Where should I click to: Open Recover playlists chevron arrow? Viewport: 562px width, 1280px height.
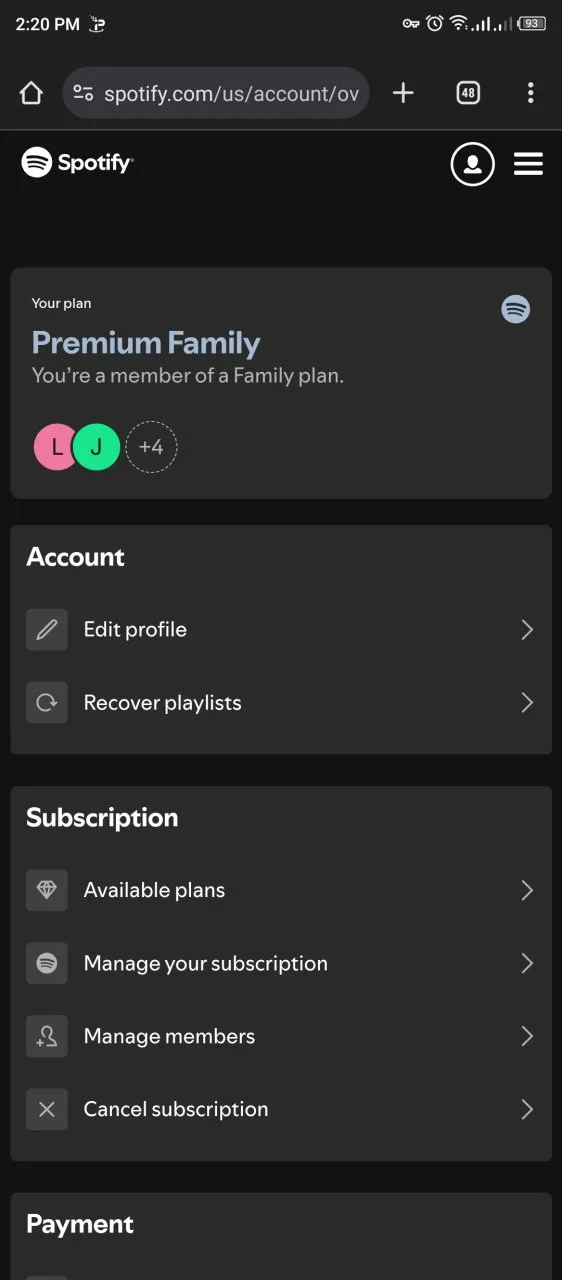527,703
